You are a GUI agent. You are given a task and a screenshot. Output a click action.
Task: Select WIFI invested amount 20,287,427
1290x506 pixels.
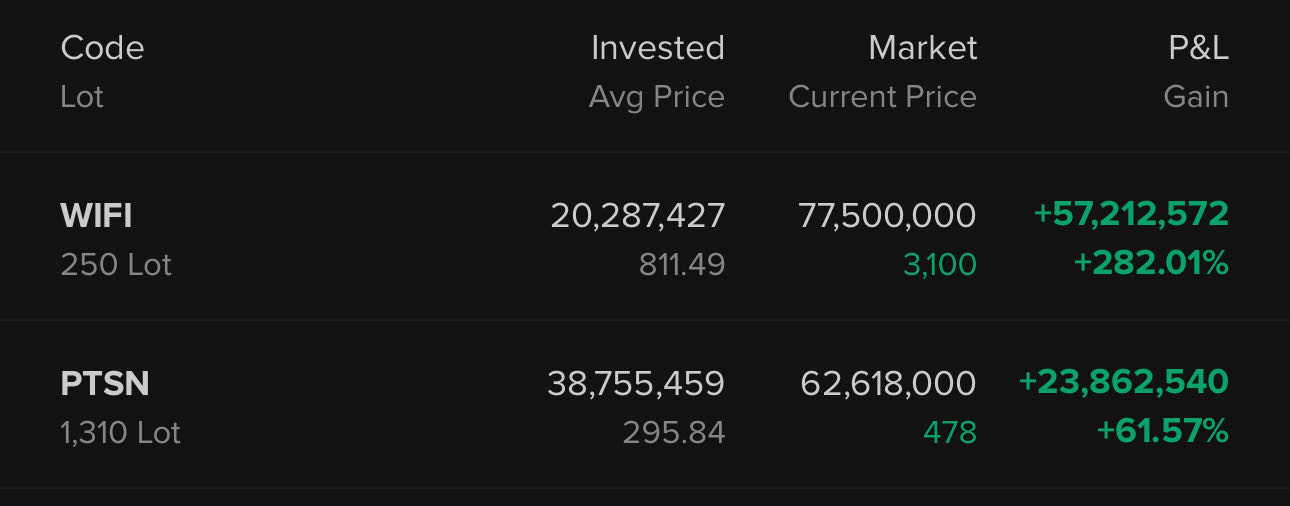637,215
